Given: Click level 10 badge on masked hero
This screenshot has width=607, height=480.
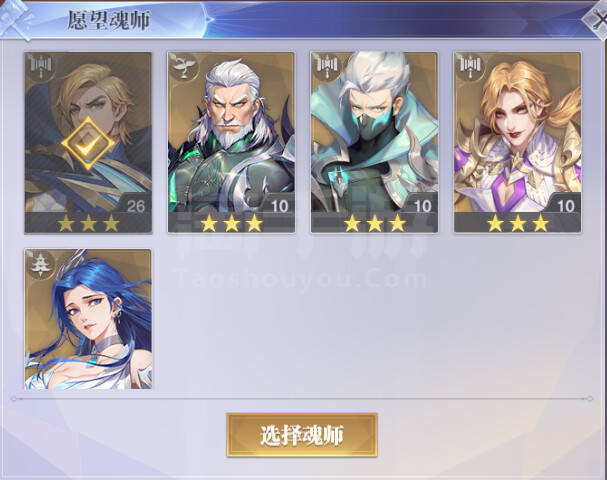Looking at the screenshot, I should pos(422,206).
